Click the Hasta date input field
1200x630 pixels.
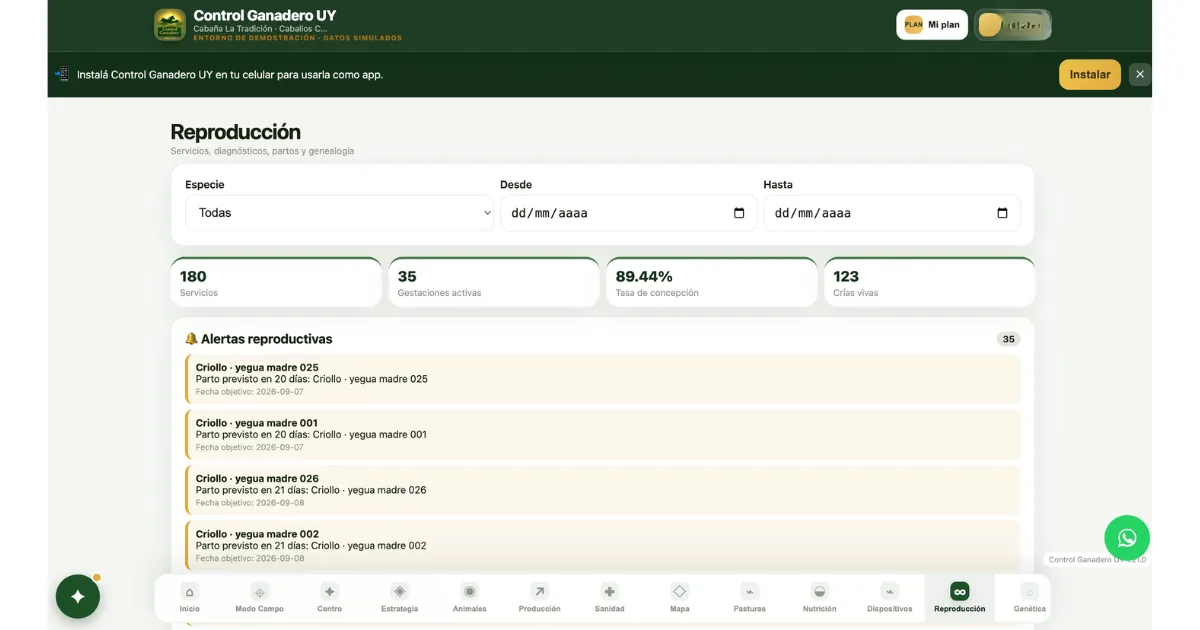click(x=892, y=213)
